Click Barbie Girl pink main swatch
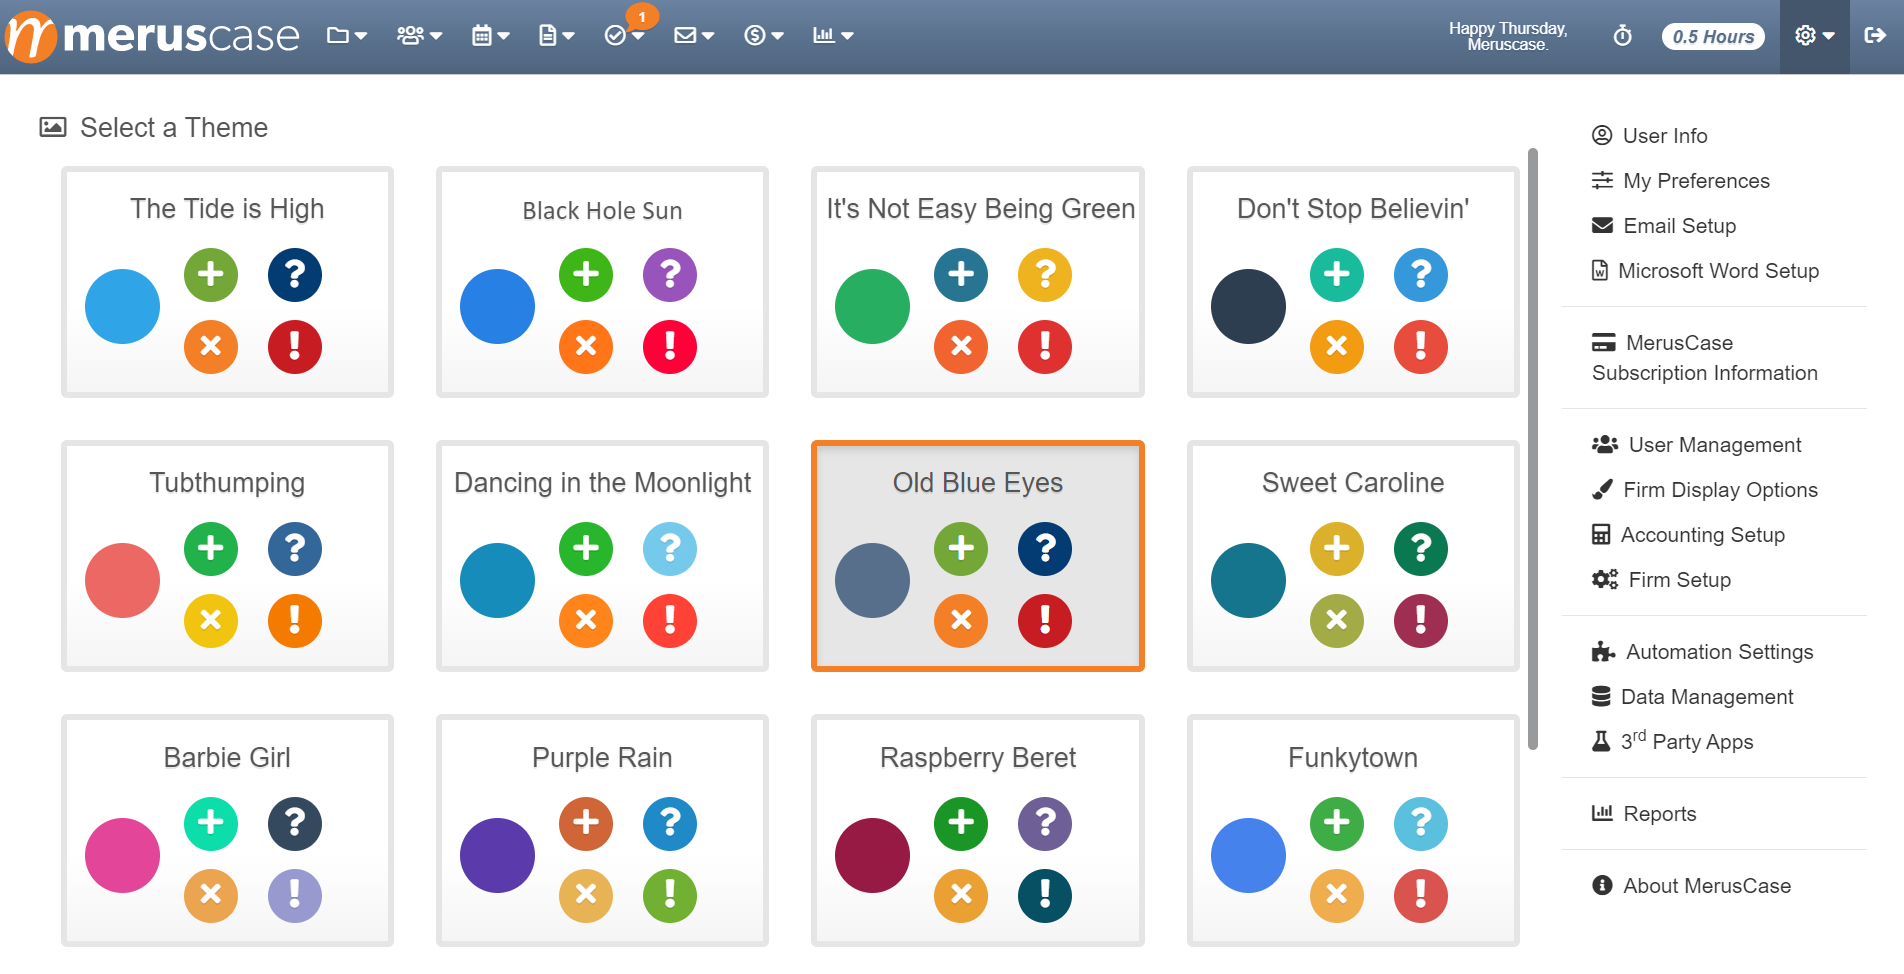Image resolution: width=1904 pixels, height=974 pixels. (x=122, y=855)
